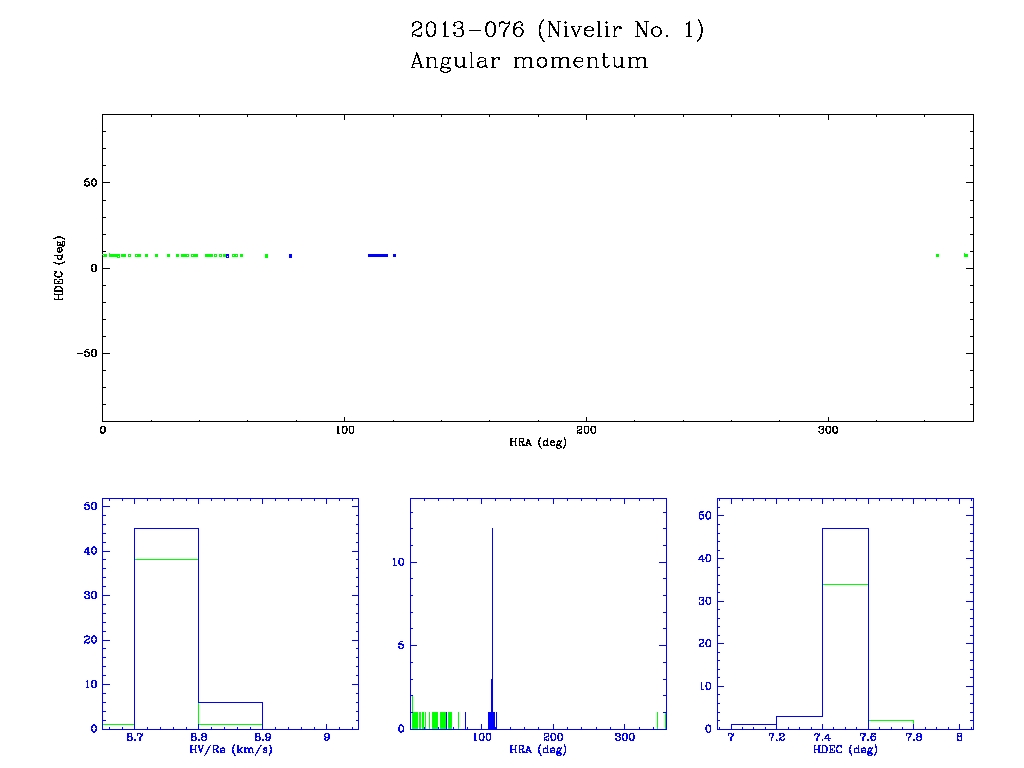Click the "300" tick on the HRA histogram
Image resolution: width=1024 pixels, height=768 pixels.
[624, 737]
